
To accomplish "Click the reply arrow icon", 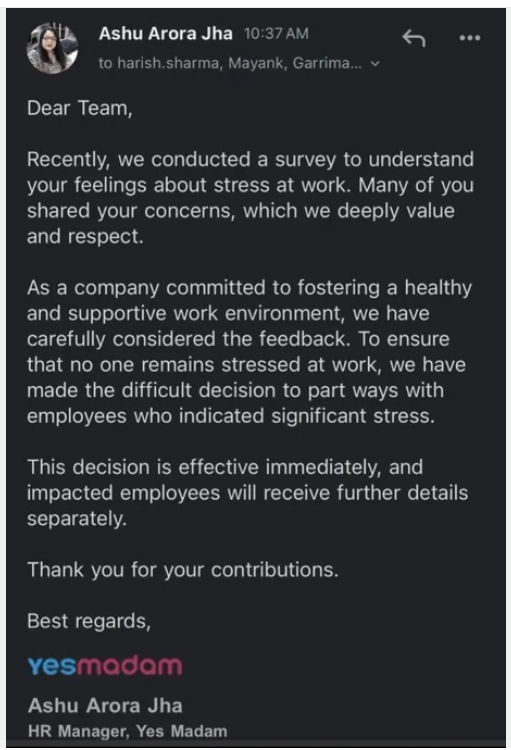I will (414, 38).
